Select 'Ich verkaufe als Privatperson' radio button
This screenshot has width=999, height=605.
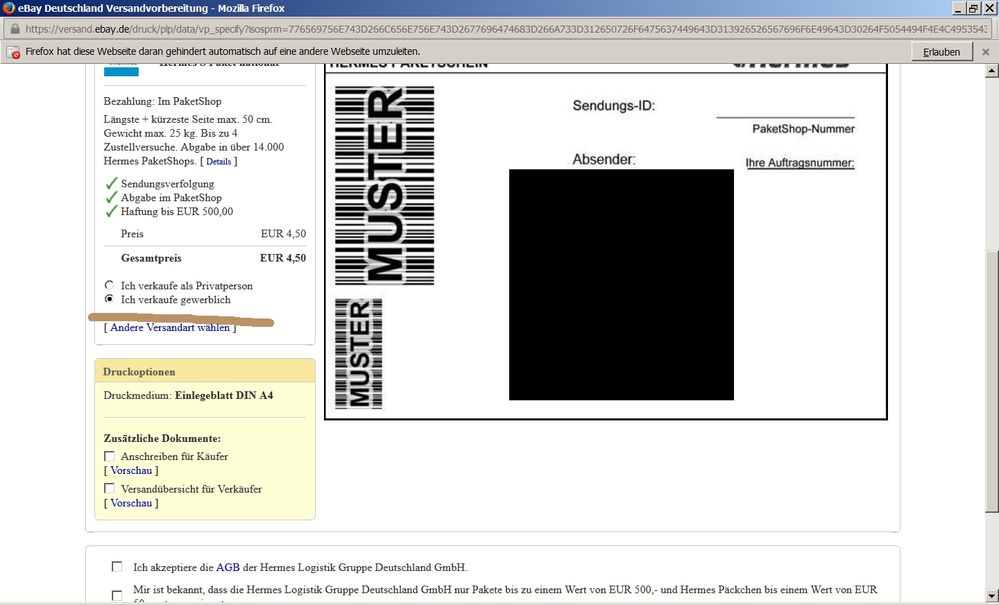[x=110, y=286]
